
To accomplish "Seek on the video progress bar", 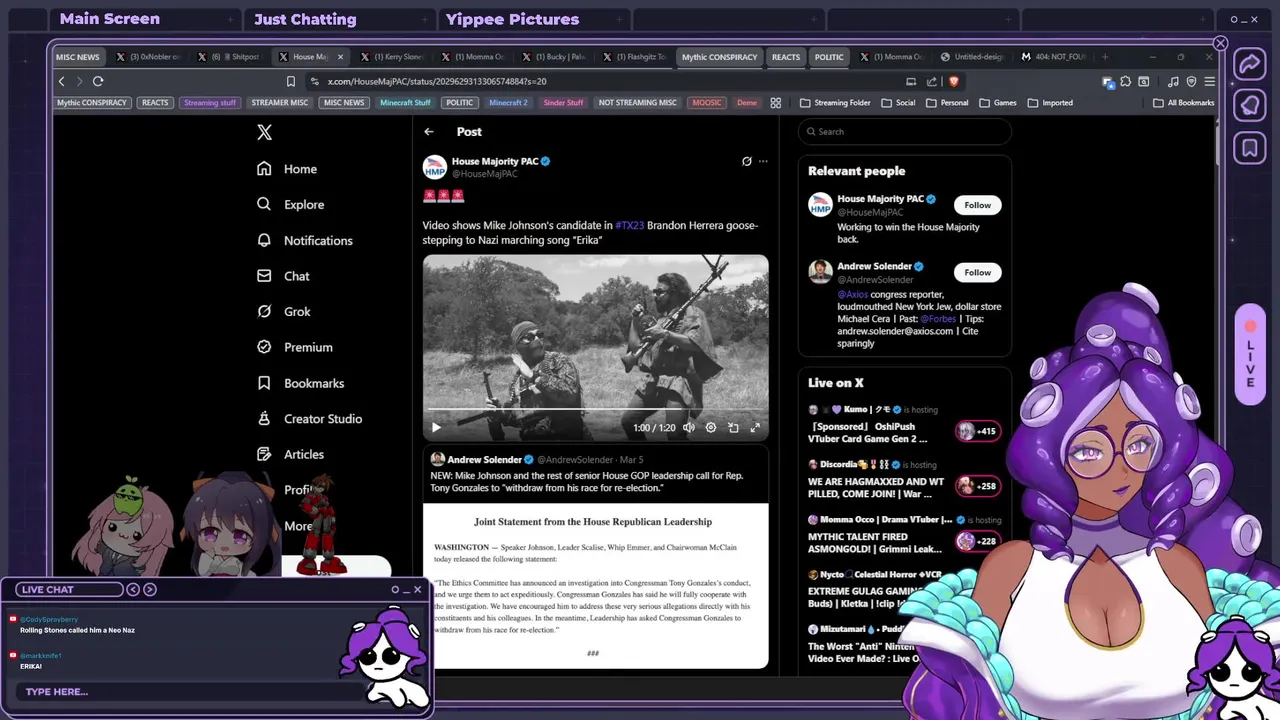I will 595,409.
